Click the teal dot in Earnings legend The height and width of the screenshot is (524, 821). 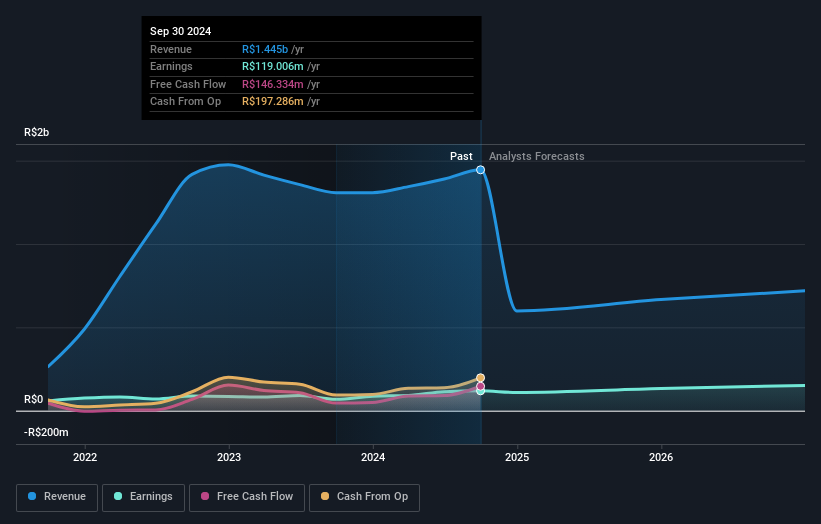point(118,496)
